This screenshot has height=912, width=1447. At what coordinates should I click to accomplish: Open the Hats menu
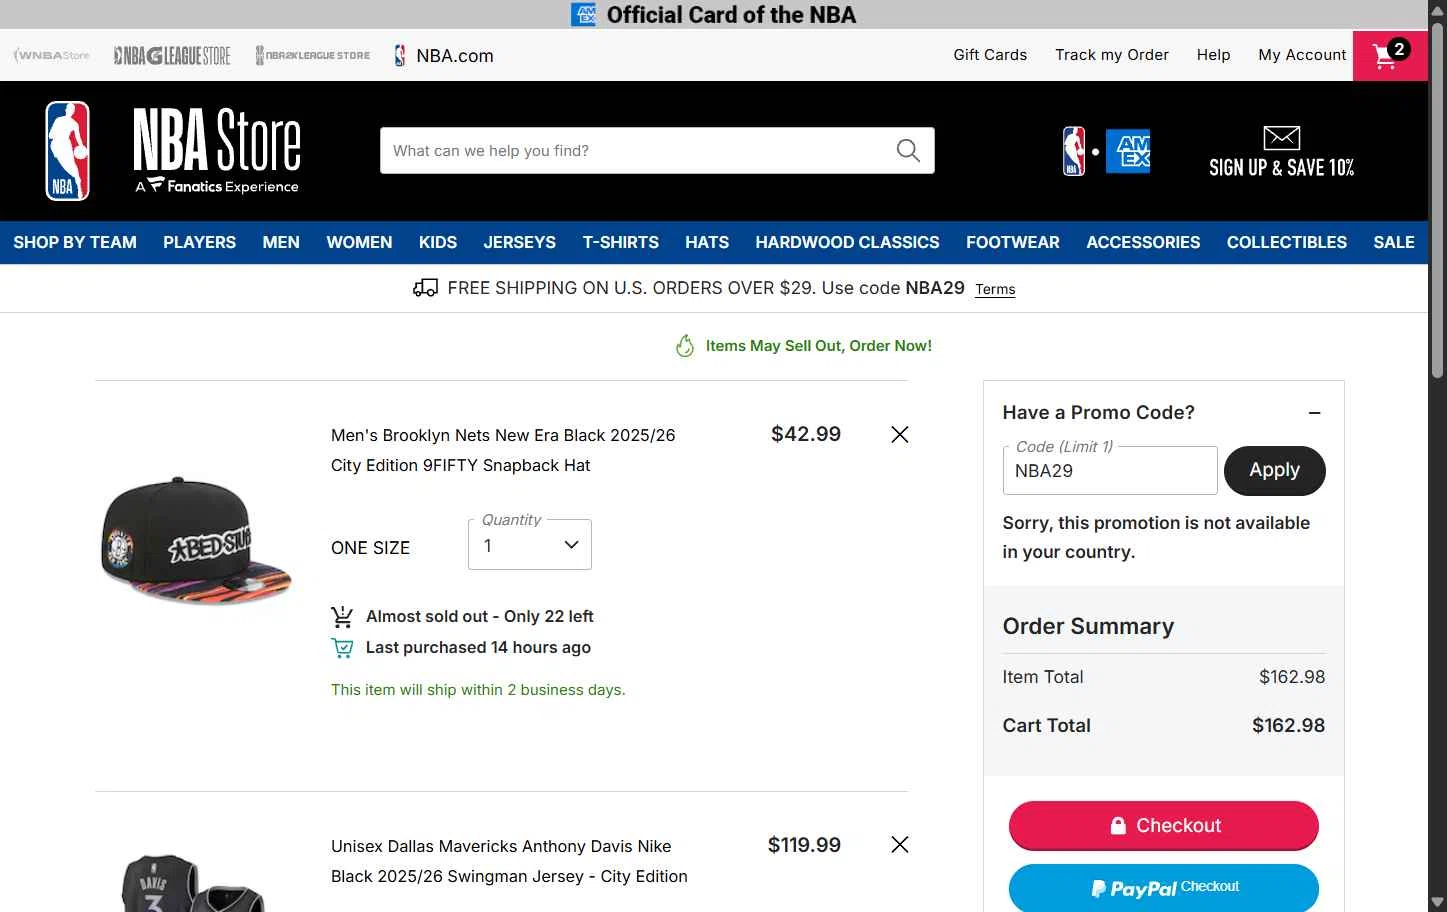pyautogui.click(x=707, y=242)
